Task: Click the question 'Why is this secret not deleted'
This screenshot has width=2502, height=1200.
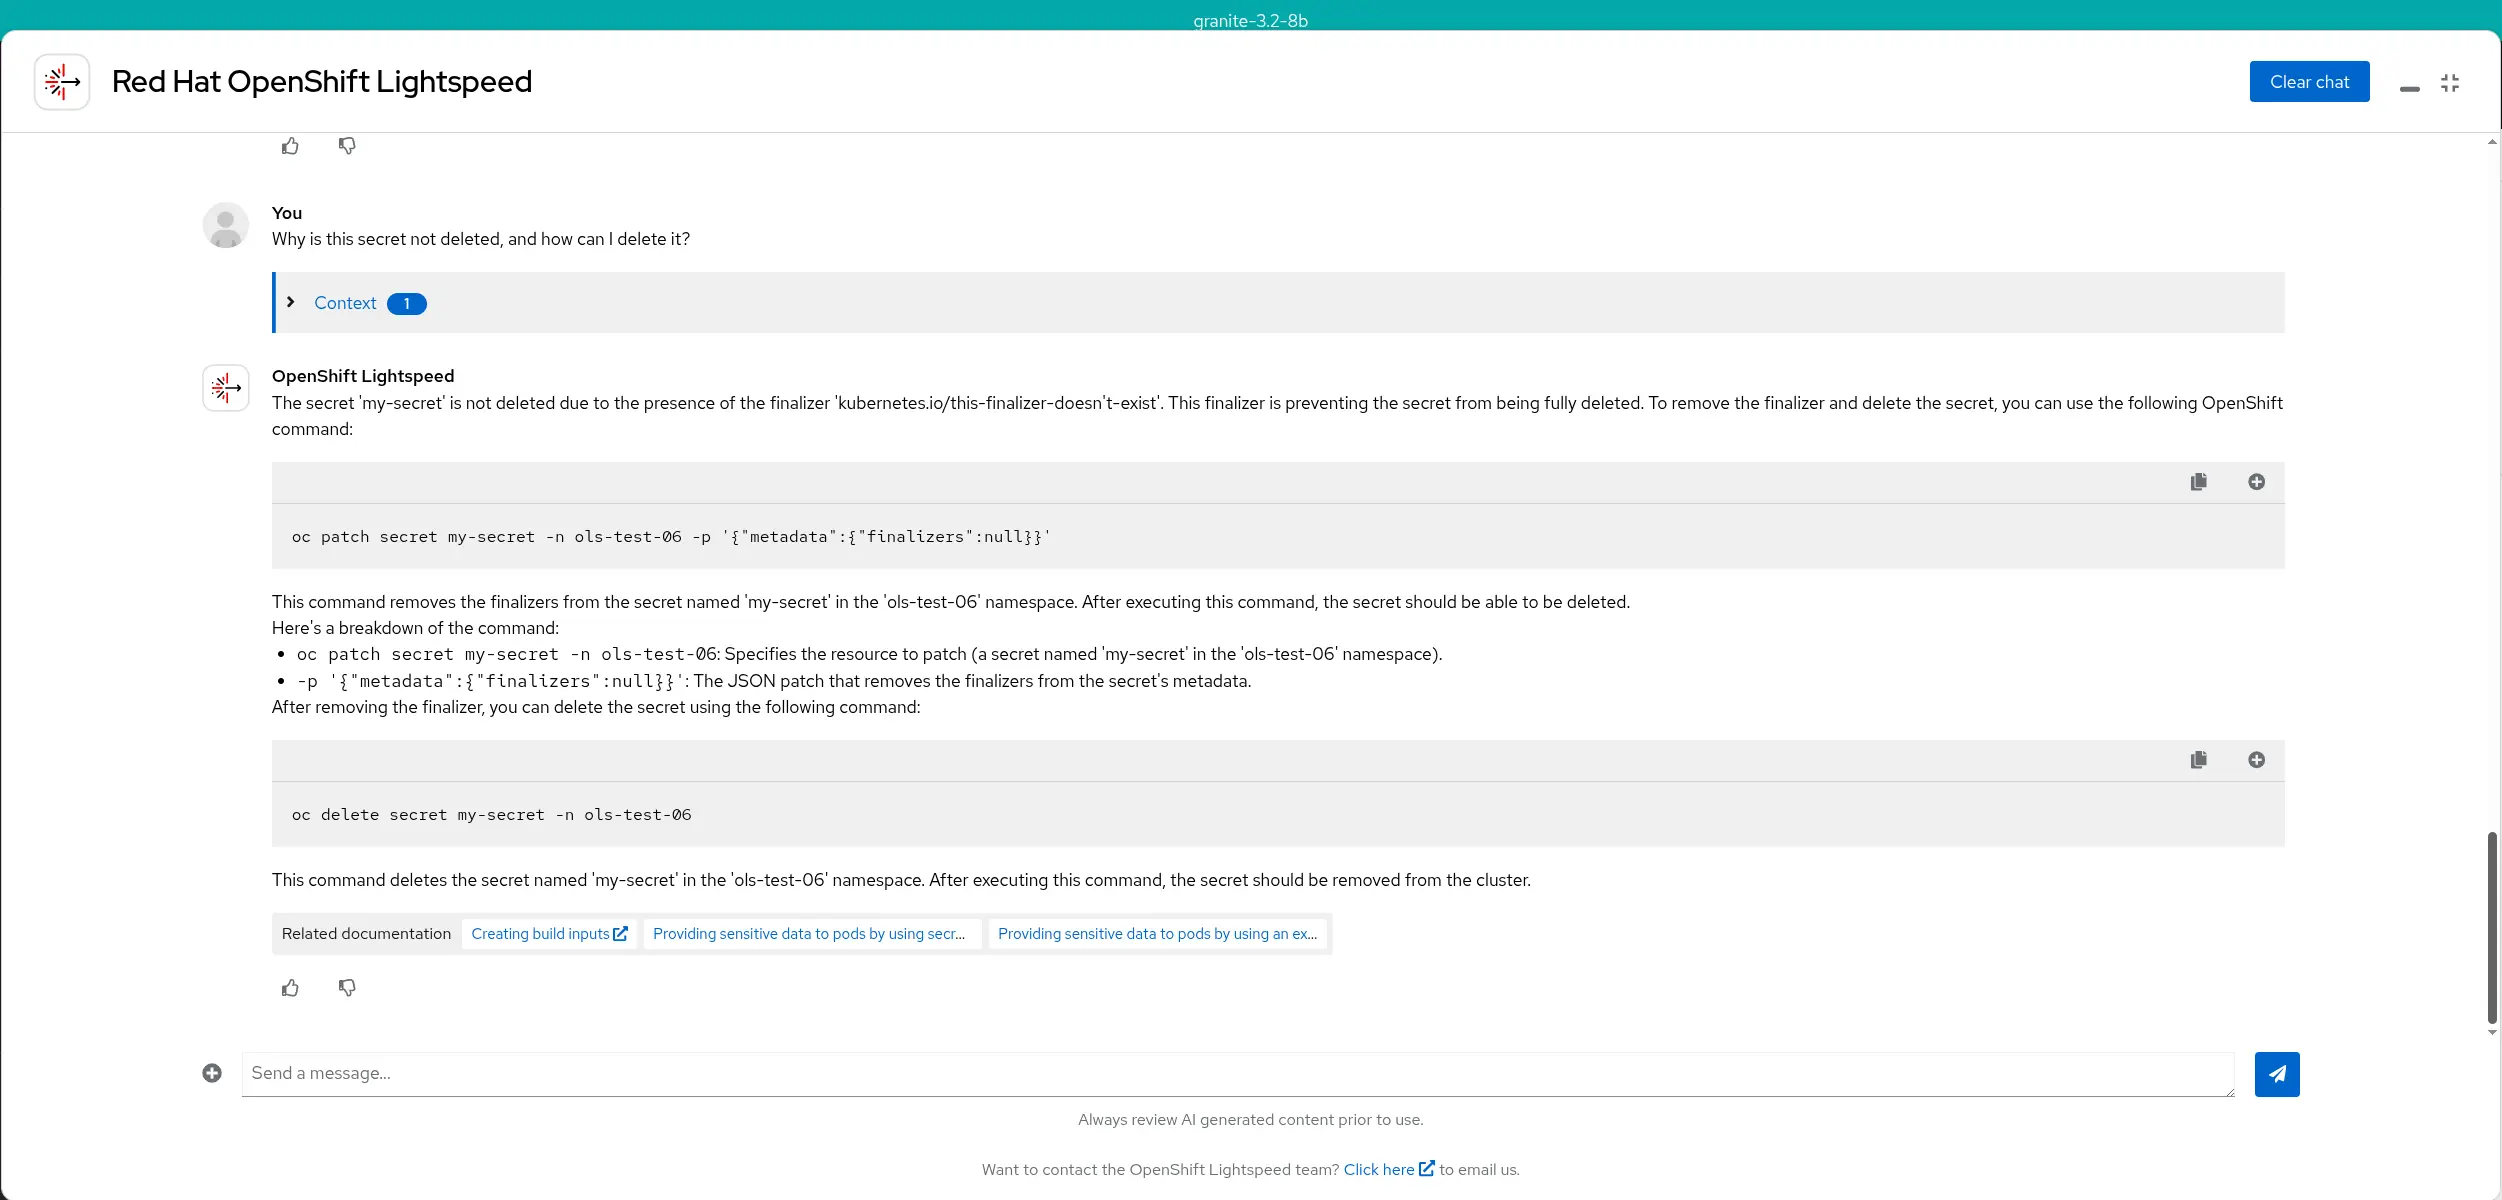Action: point(481,239)
